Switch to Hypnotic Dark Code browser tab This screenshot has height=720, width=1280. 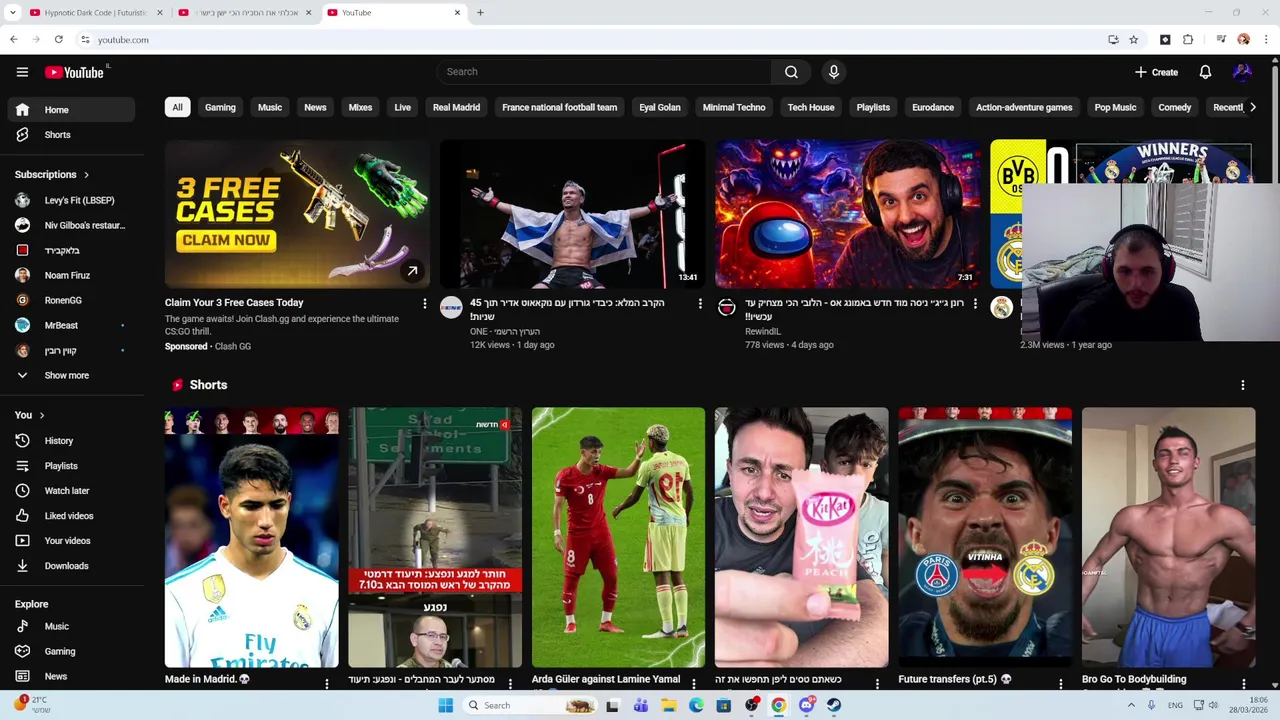(x=96, y=13)
